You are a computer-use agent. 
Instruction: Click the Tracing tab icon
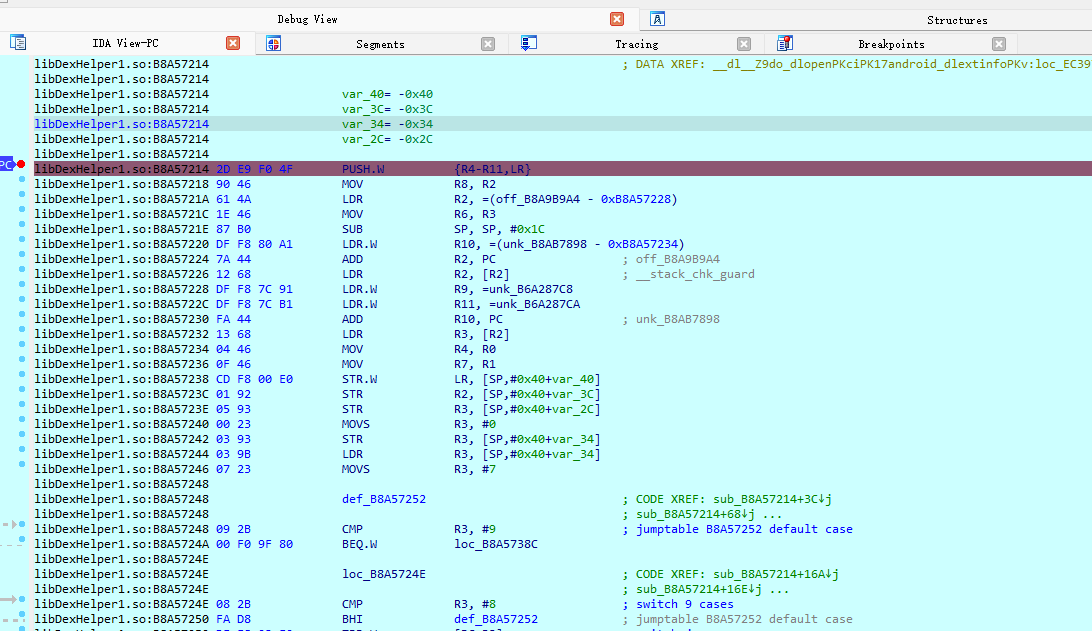529,43
